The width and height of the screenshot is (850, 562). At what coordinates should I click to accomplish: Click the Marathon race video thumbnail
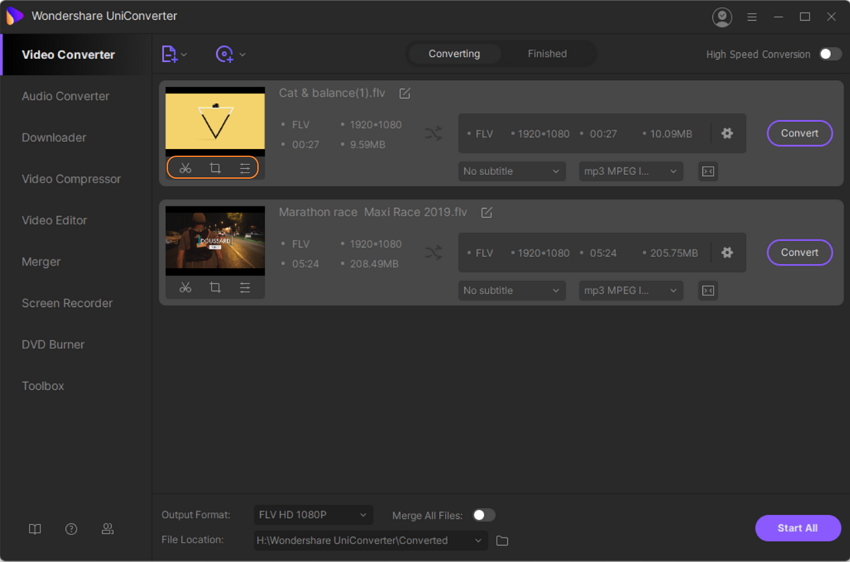215,240
